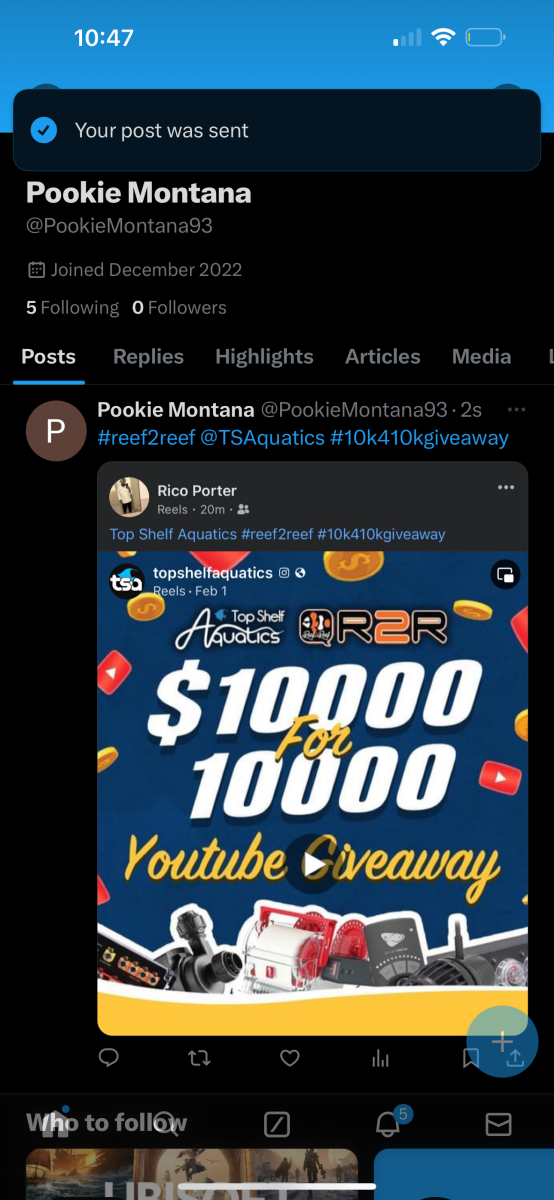Open the Articles tab
Screen dimensions: 554x1200
pyautogui.click(x=383, y=357)
